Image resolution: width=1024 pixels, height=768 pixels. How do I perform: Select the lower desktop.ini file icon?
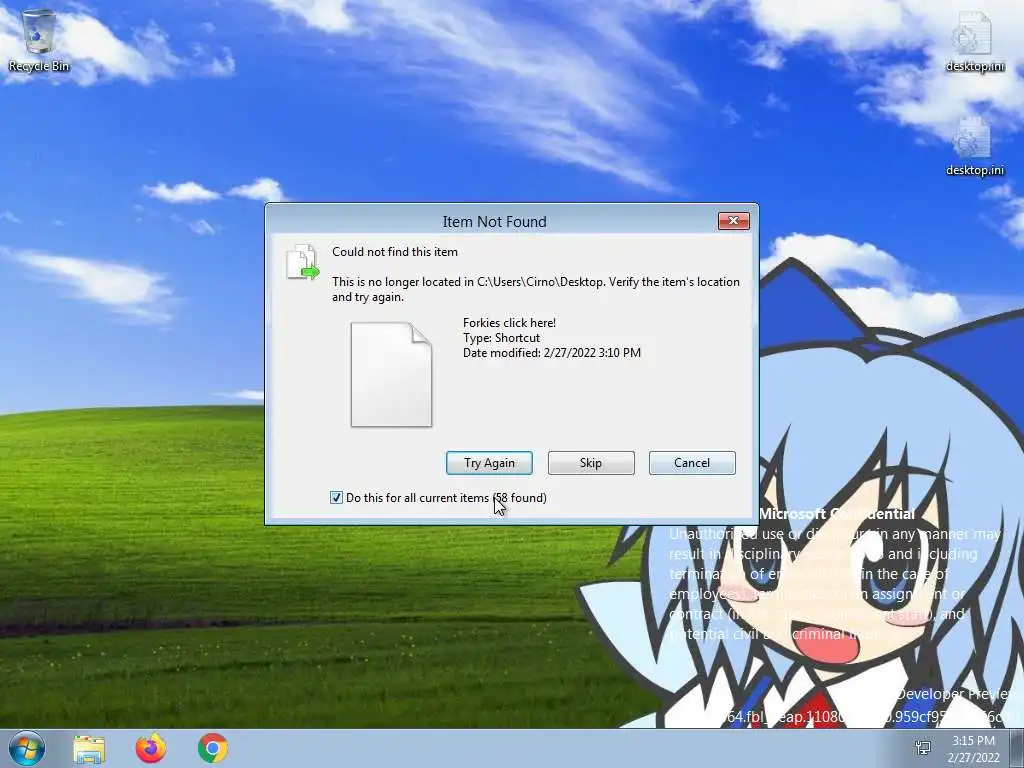click(x=974, y=146)
